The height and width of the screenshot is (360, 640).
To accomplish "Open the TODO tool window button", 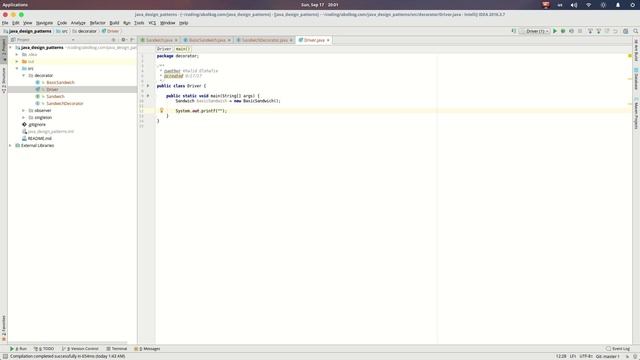I will click(x=44, y=349).
